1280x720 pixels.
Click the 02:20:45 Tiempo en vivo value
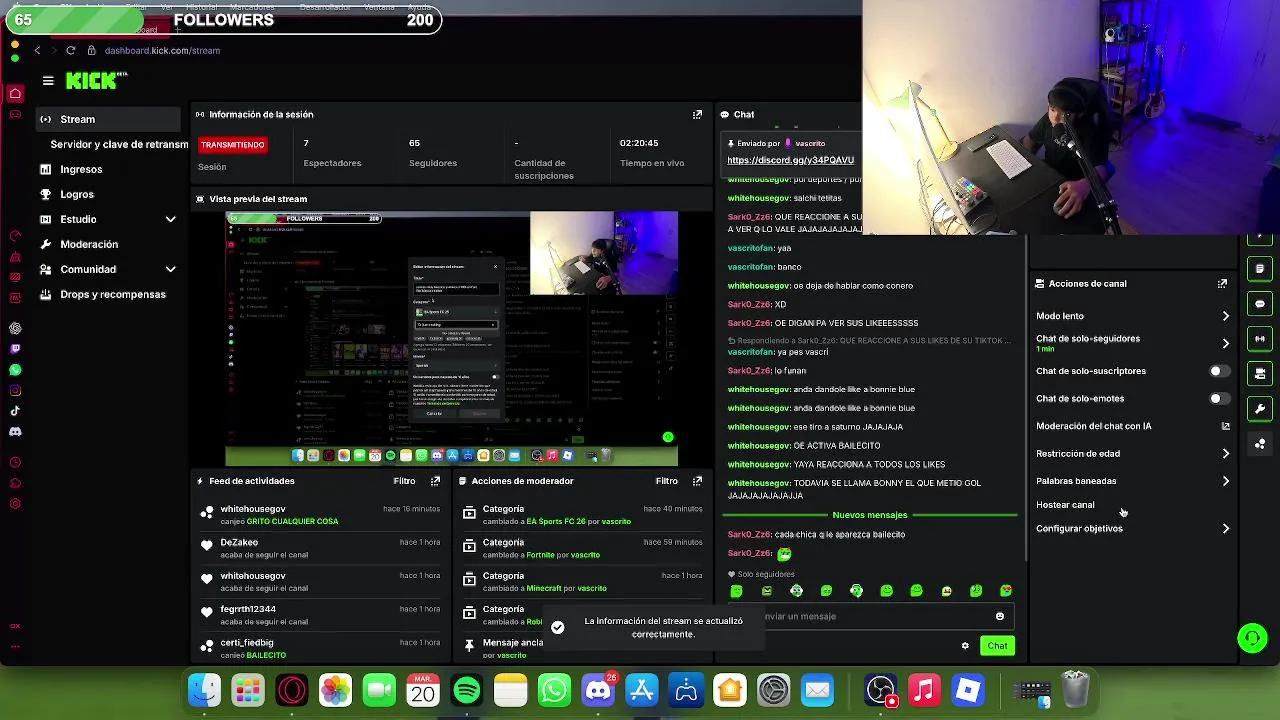pos(639,143)
